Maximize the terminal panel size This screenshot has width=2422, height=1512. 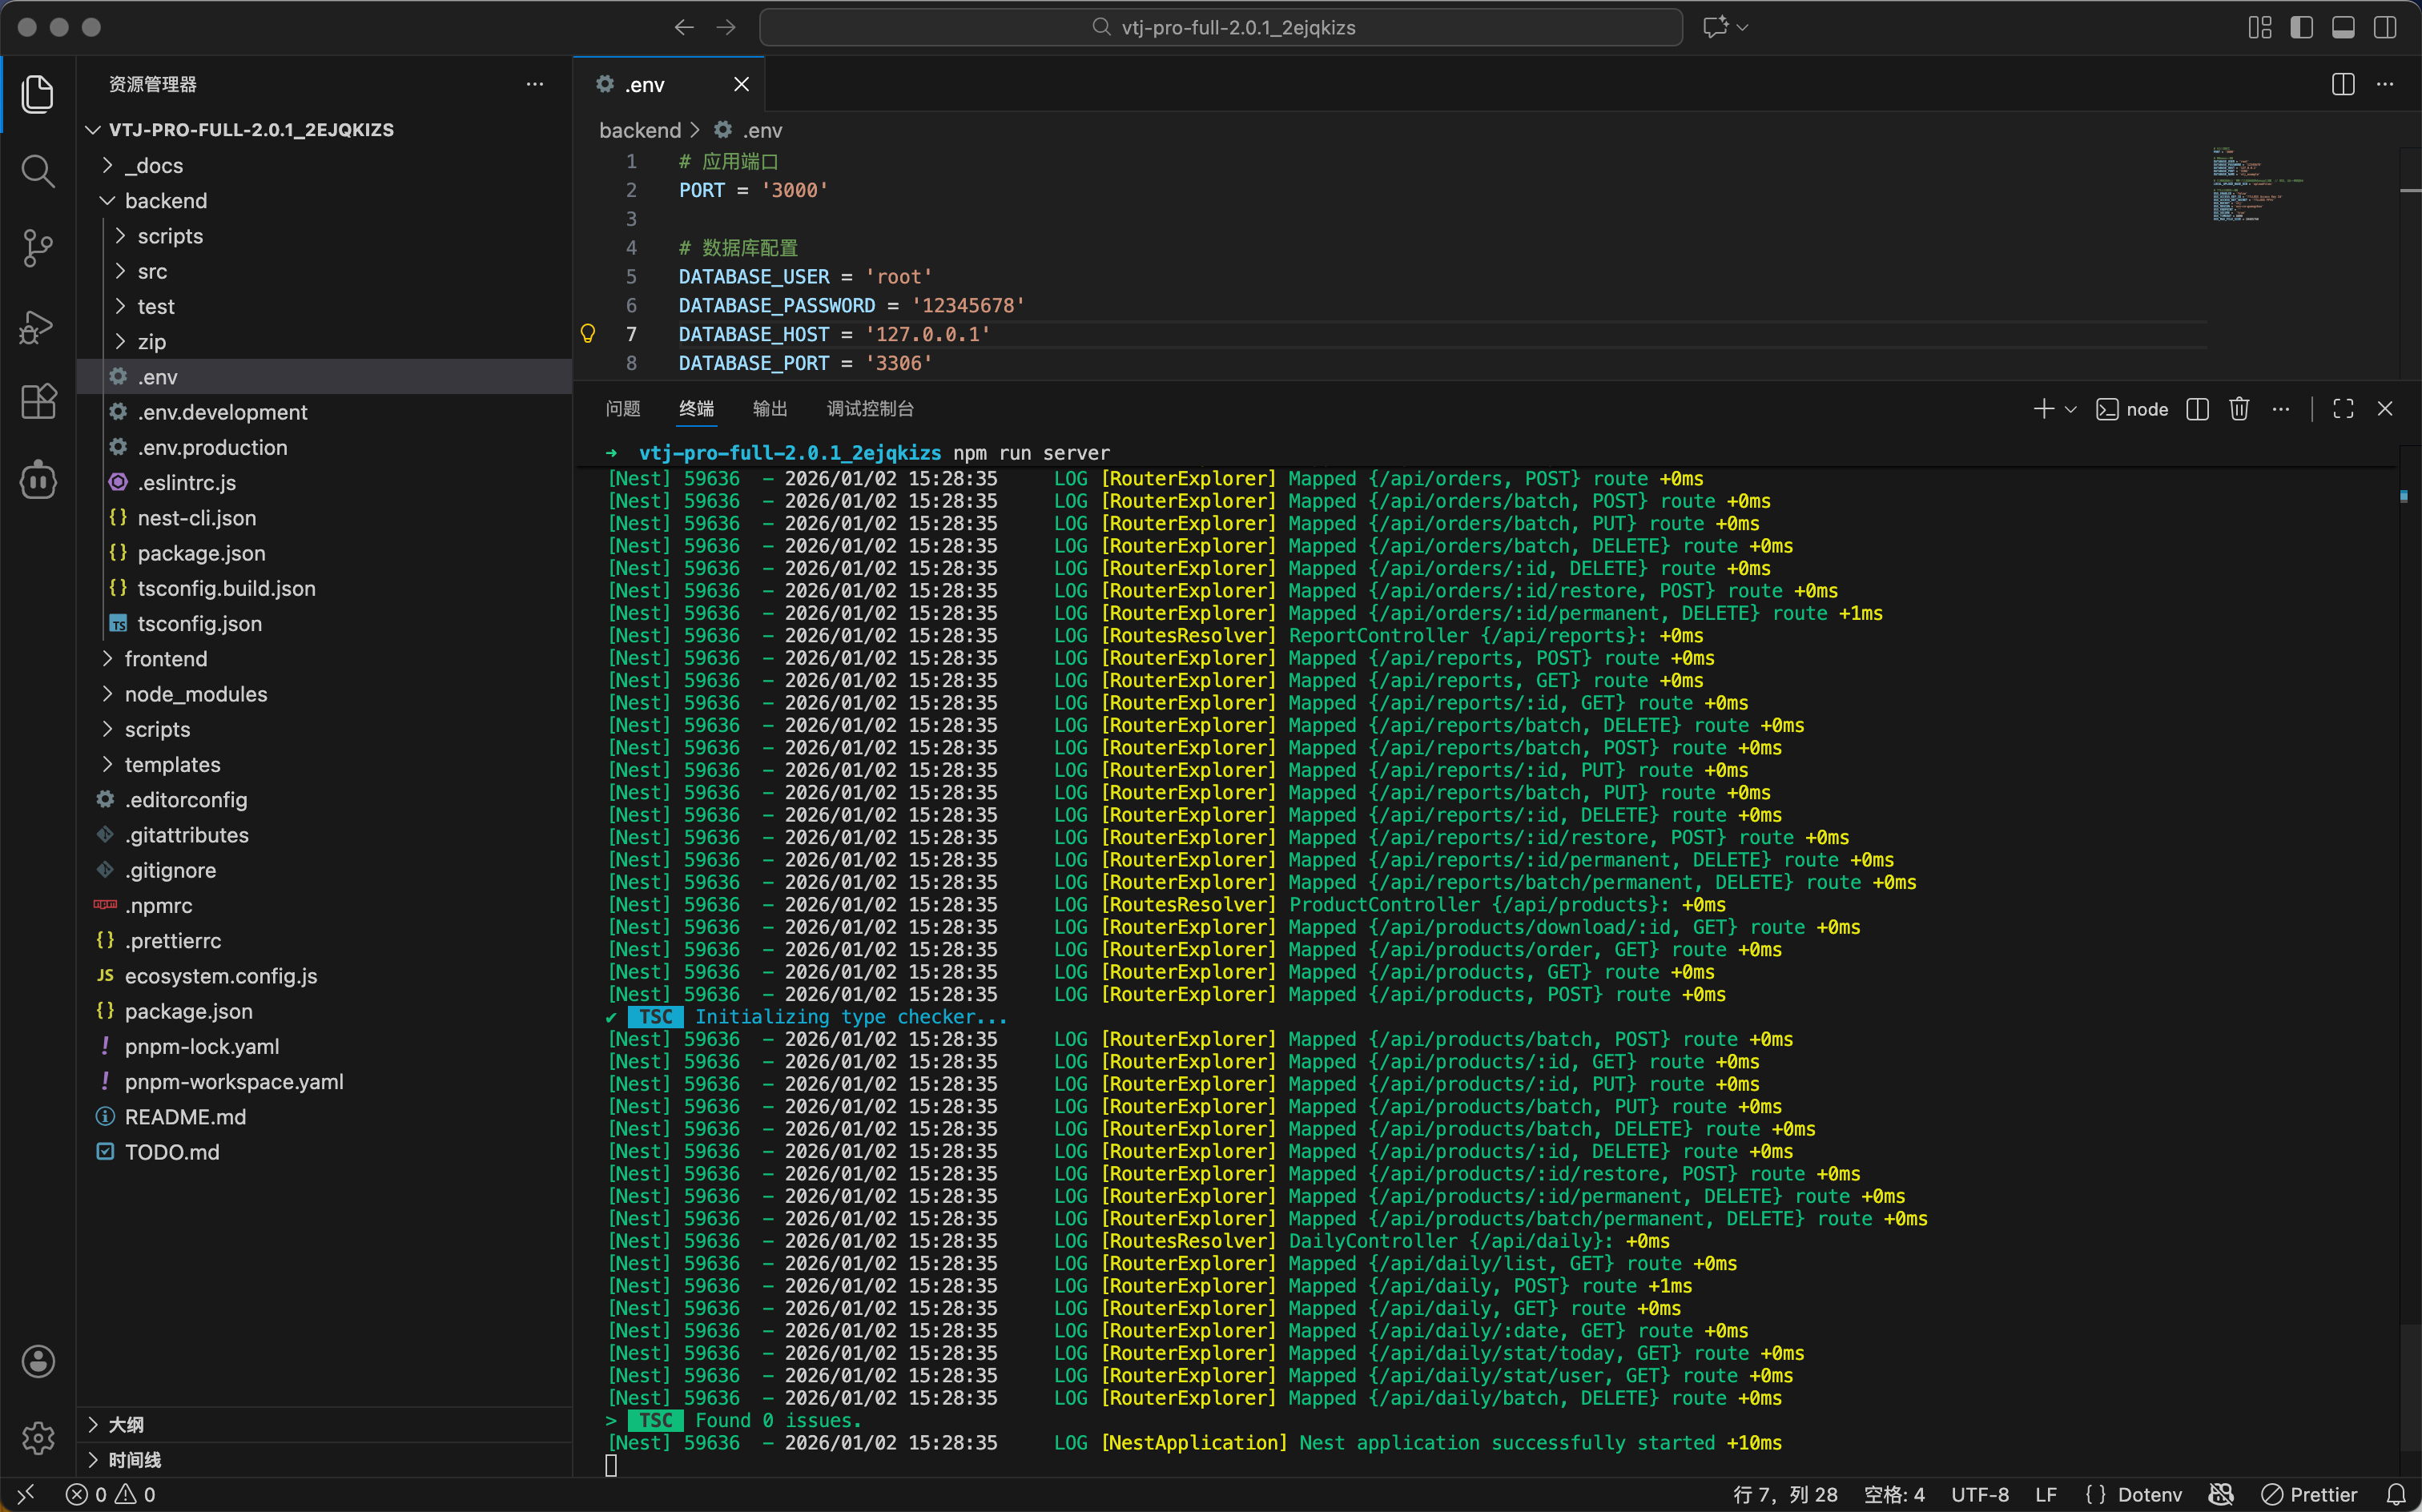pyautogui.click(x=2342, y=409)
